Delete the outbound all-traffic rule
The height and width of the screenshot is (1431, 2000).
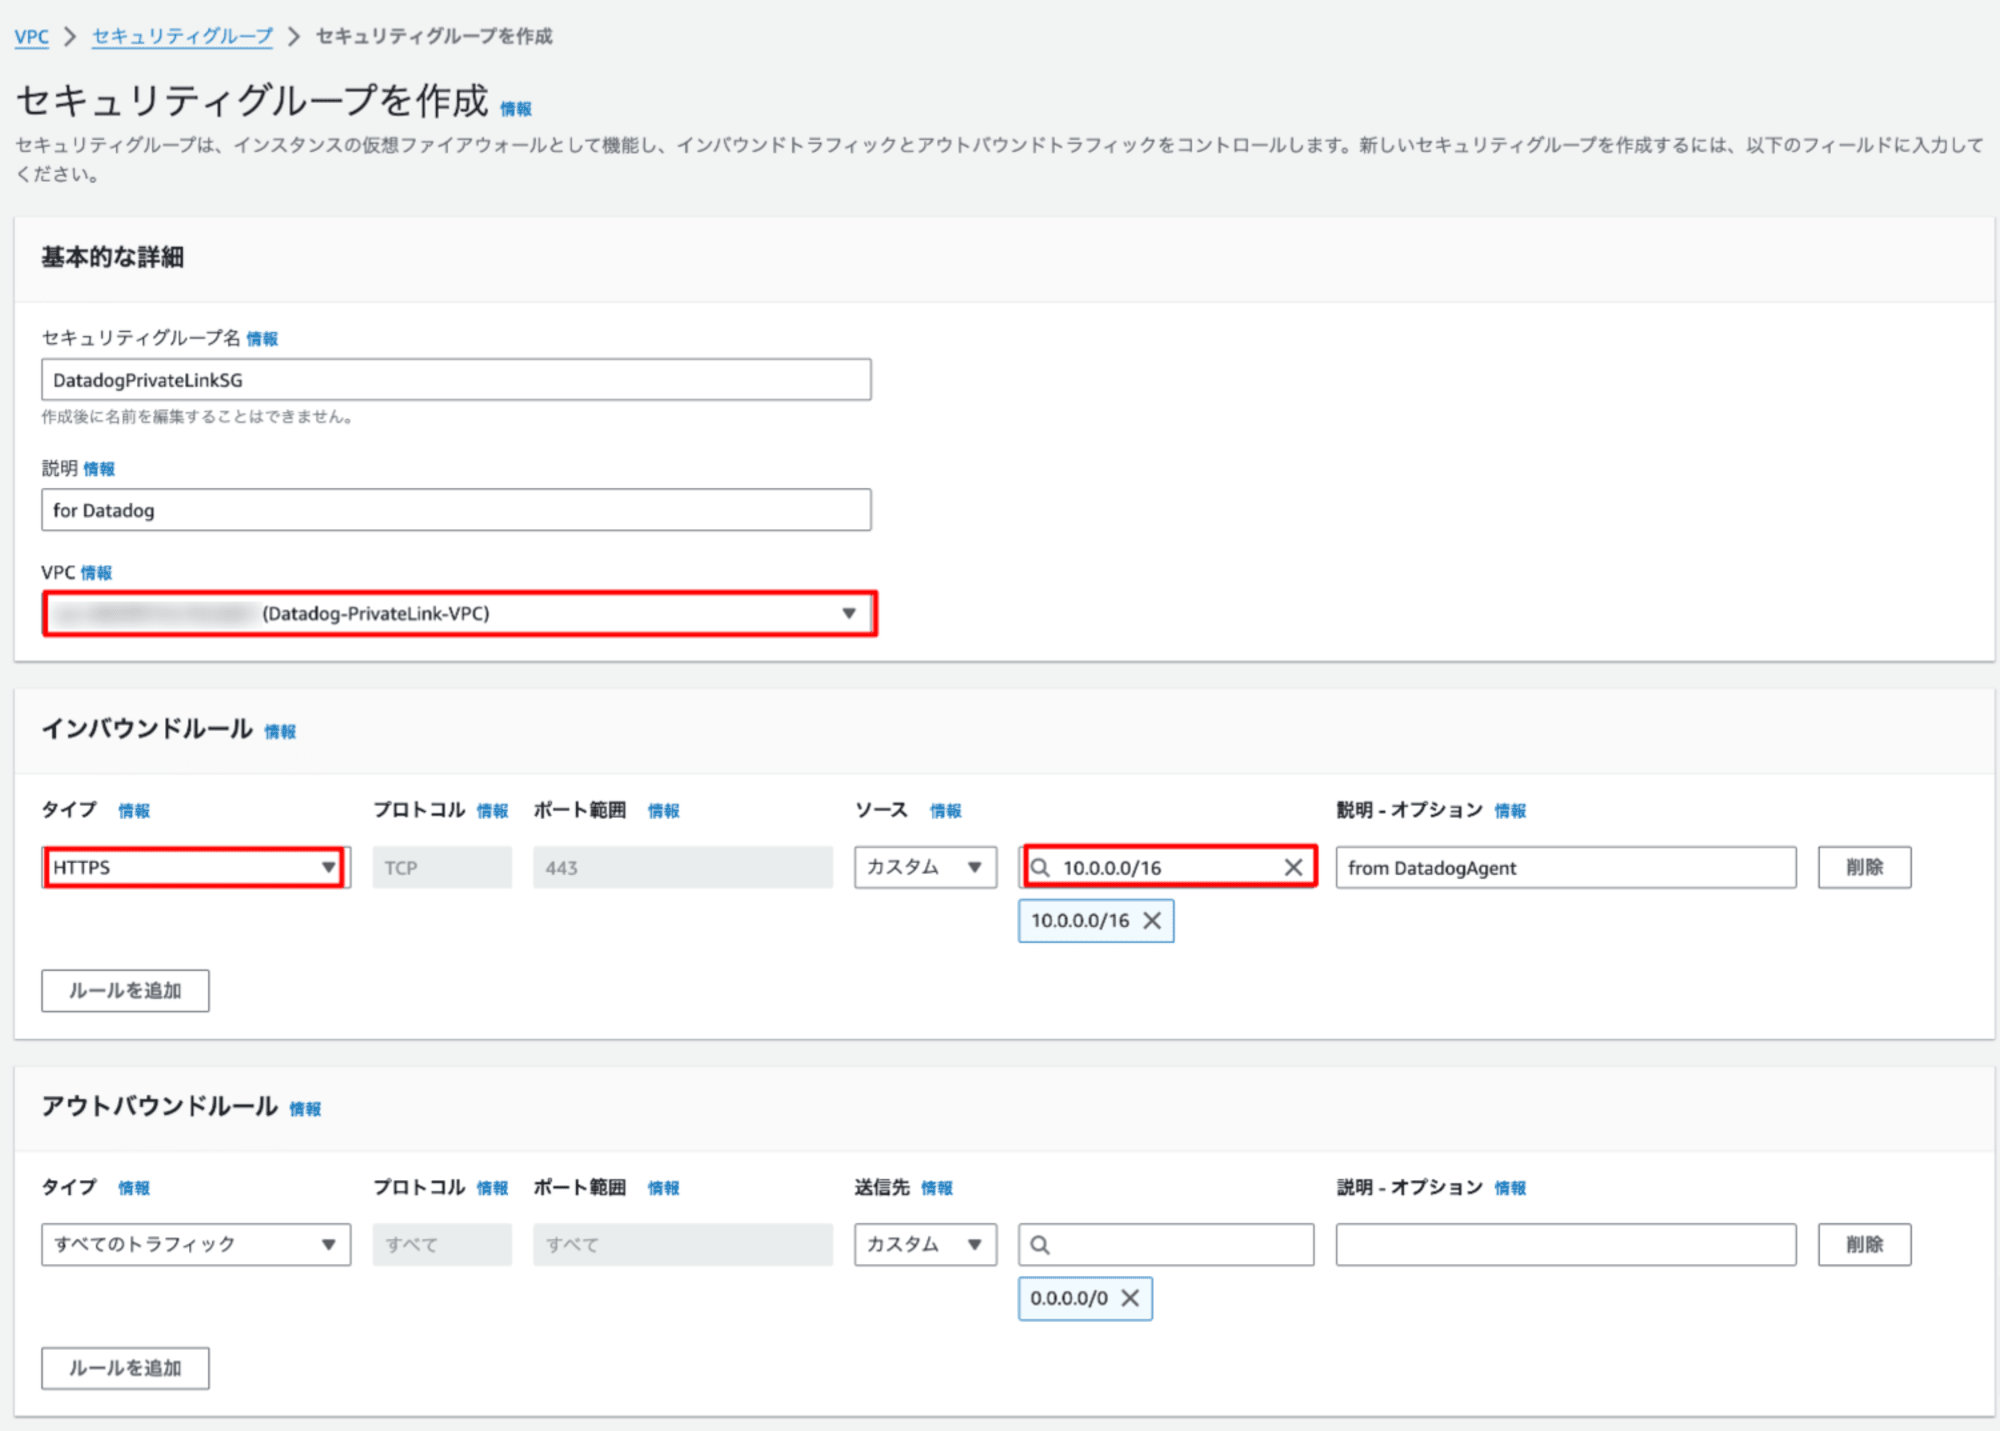tap(1864, 1245)
